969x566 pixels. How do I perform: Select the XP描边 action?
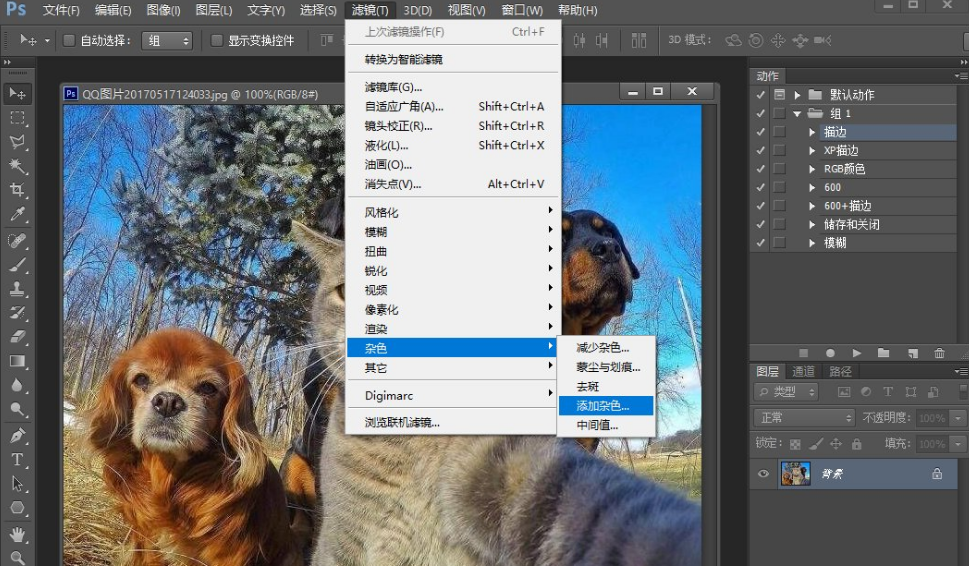pyautogui.click(x=841, y=150)
